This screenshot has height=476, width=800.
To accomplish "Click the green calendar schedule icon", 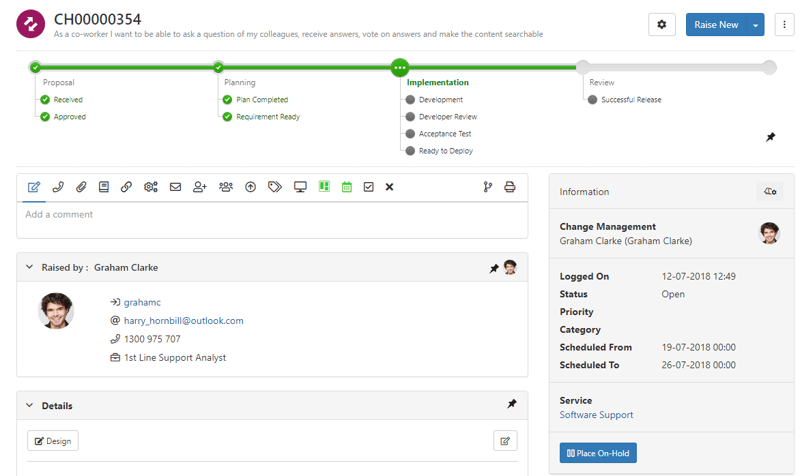I will tap(347, 187).
